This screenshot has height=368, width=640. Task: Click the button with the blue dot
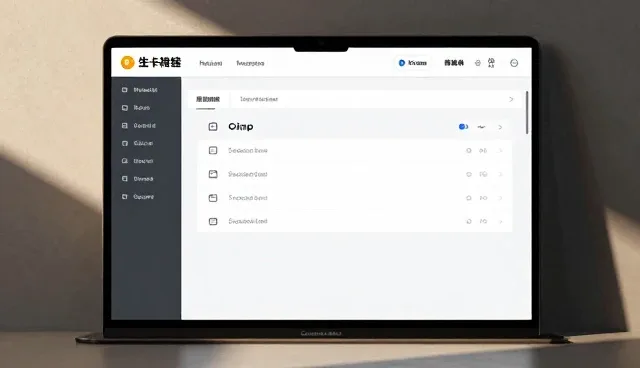[412, 63]
